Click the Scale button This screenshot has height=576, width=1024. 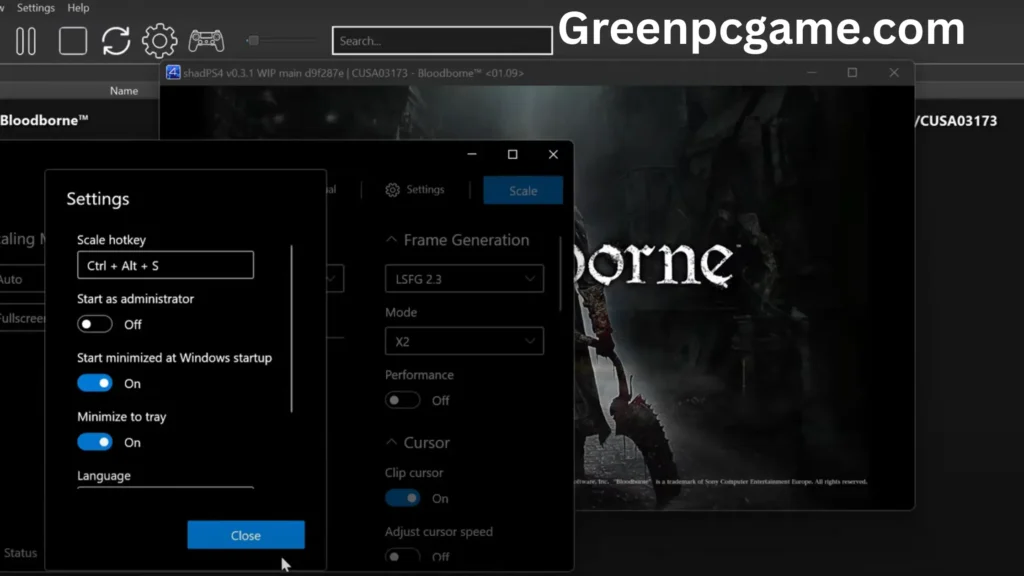(x=523, y=191)
